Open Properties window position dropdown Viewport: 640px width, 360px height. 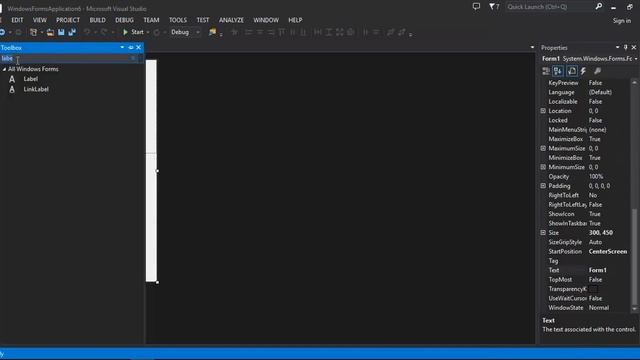coord(617,48)
